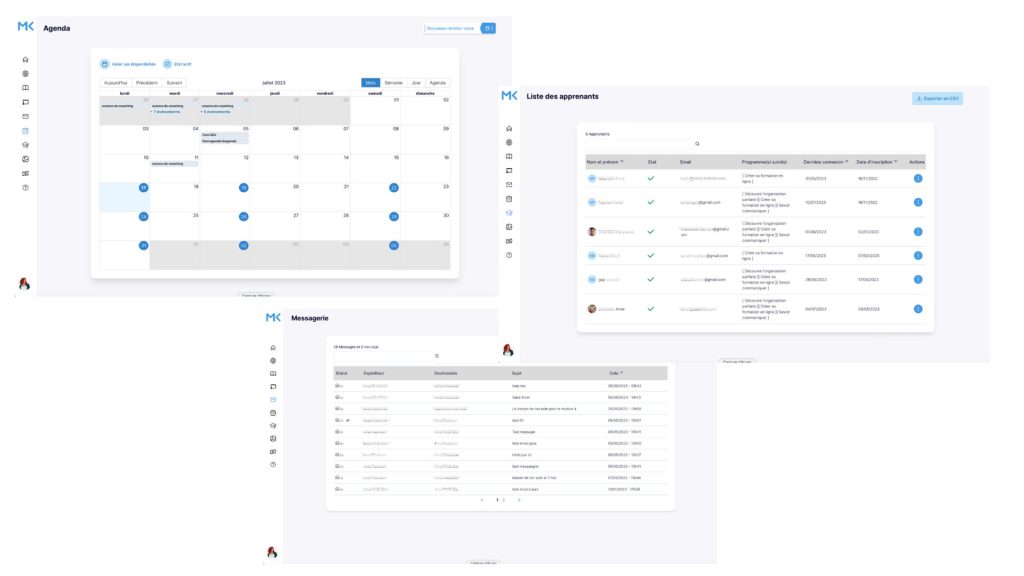Expand '+ 5 événements' in calendar
Viewport: 1024px width, 576px height.
point(216,112)
